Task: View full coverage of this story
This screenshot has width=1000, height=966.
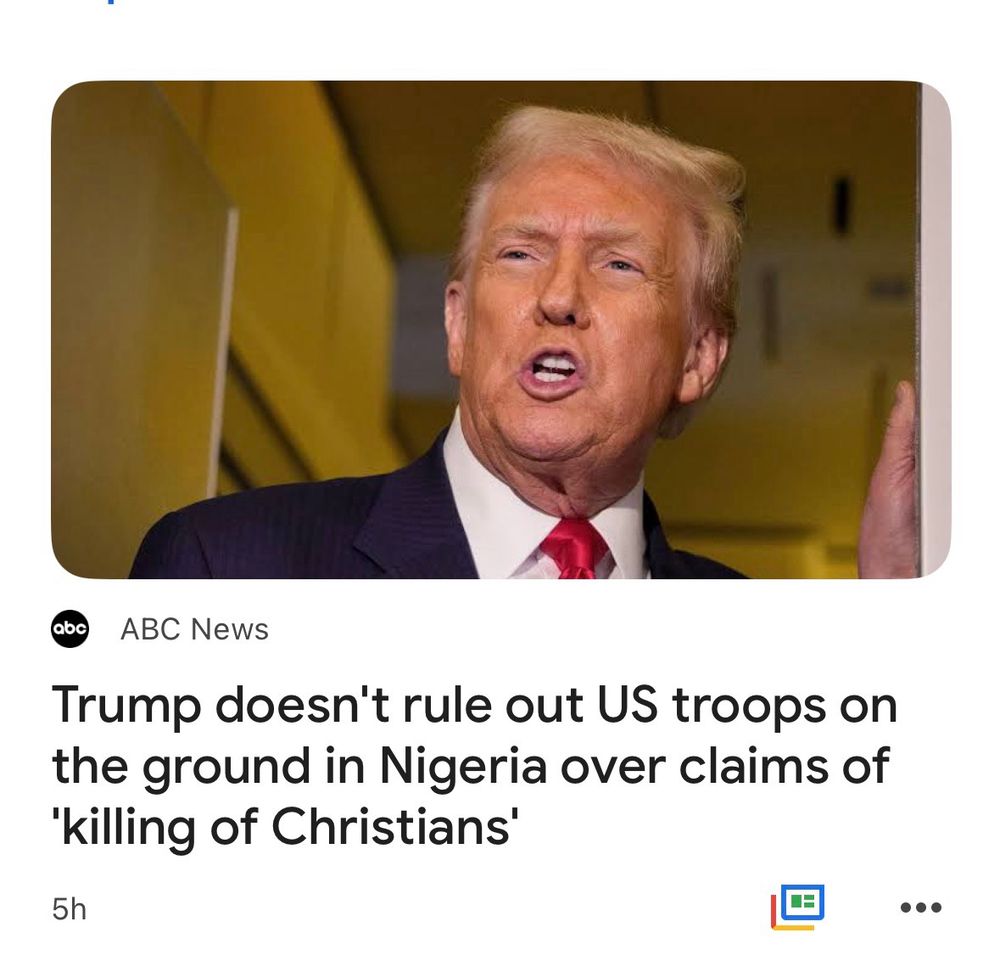Action: 797,907
